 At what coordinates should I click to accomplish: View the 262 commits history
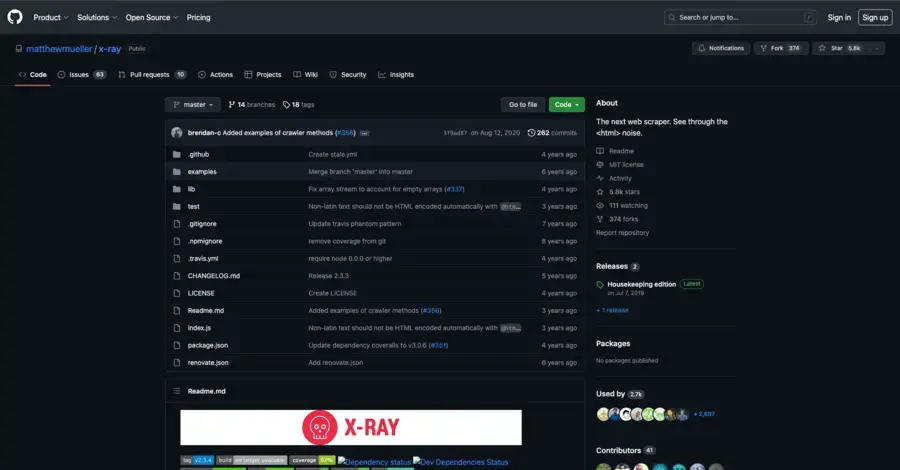[552, 133]
